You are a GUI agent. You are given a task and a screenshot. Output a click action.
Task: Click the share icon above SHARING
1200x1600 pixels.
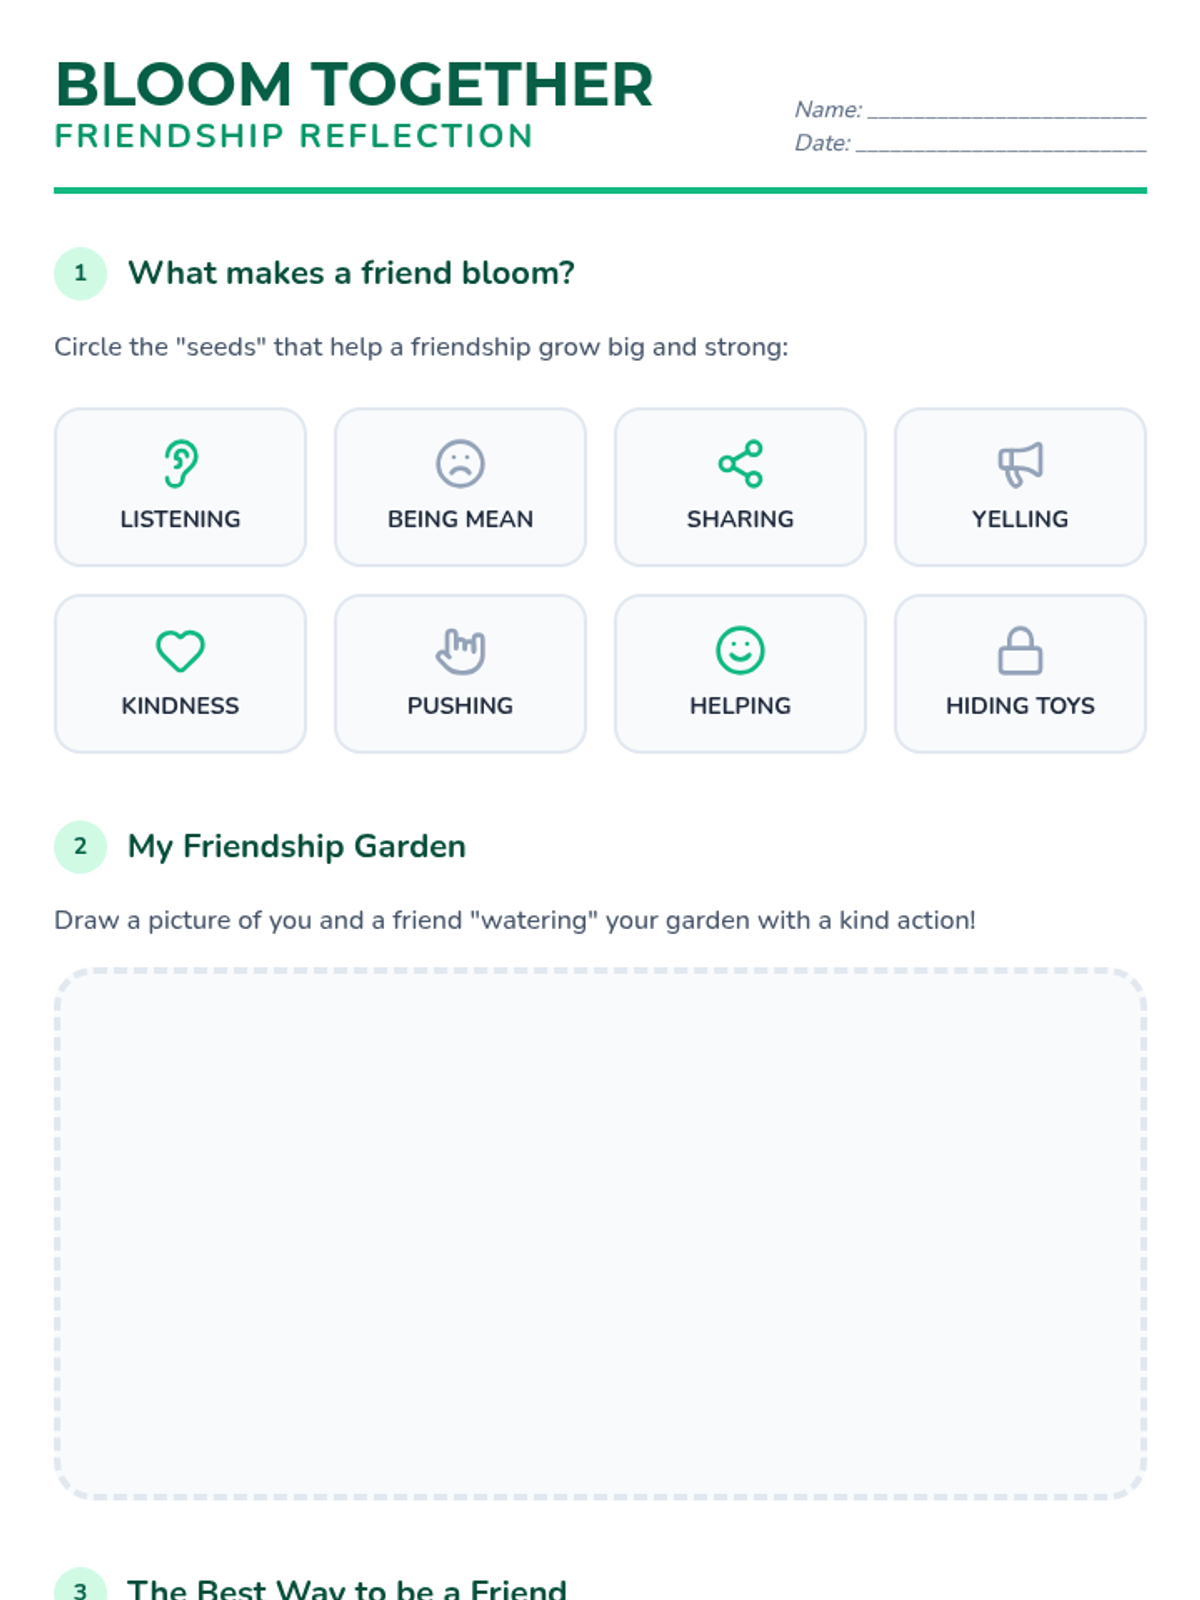(740, 464)
